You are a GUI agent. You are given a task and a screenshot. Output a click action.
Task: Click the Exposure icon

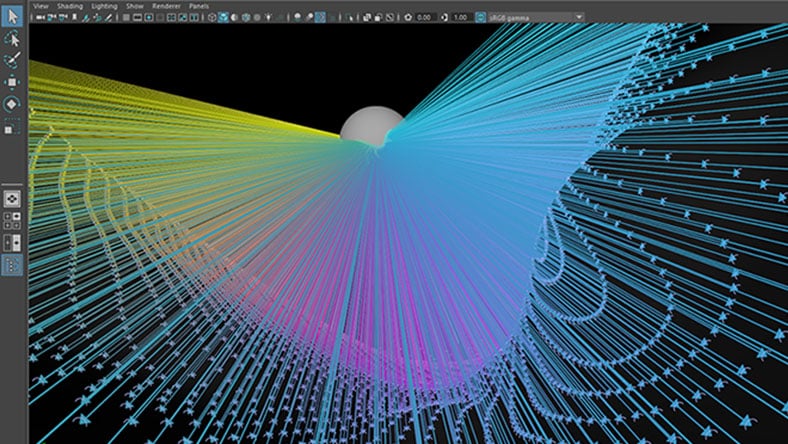pyautogui.click(x=408, y=18)
